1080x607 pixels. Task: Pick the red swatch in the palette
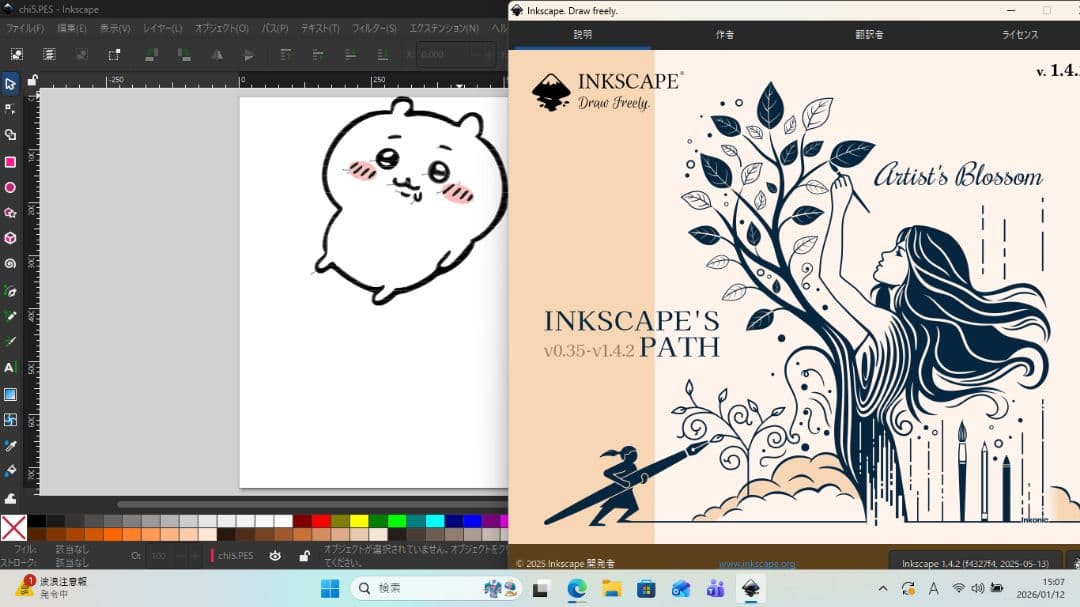[x=321, y=521]
